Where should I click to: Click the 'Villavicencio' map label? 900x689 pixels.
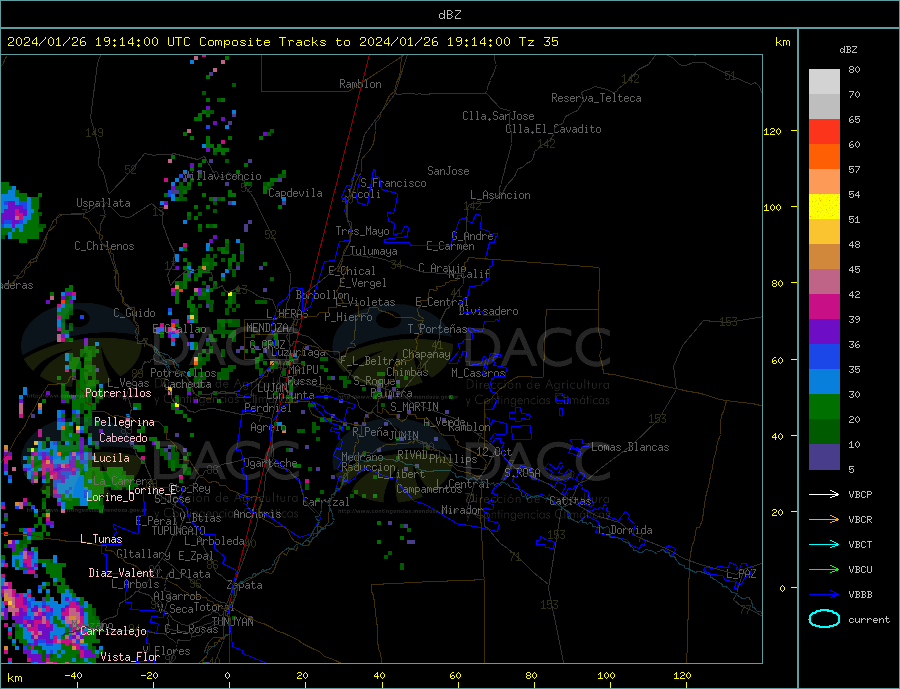[223, 176]
